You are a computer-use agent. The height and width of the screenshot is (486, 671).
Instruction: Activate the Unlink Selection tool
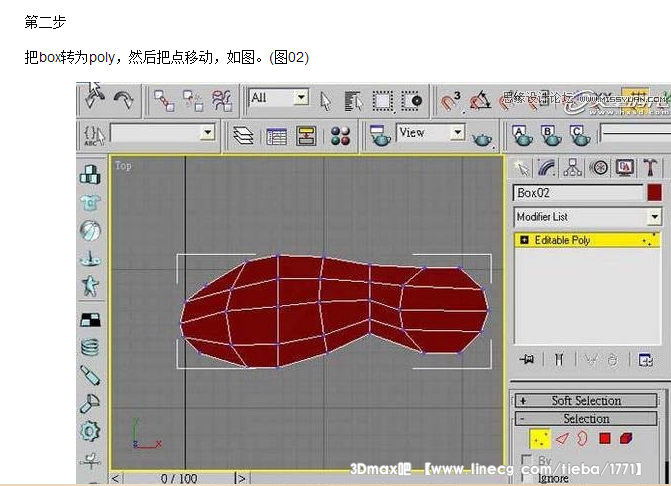click(193, 101)
